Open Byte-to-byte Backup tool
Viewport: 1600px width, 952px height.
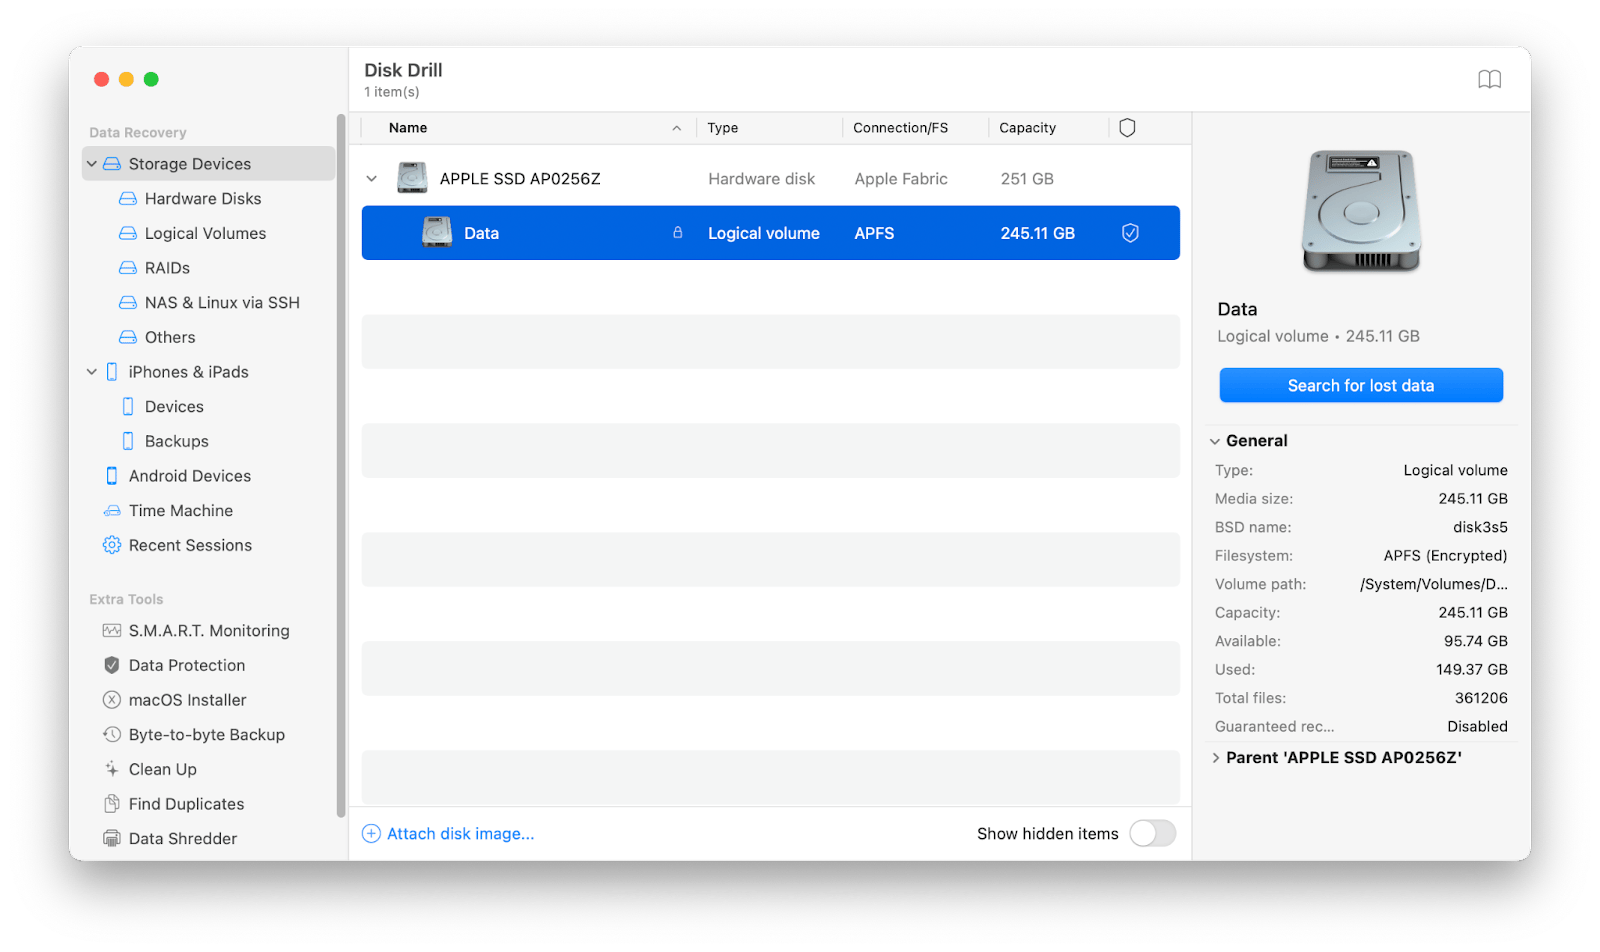tap(207, 735)
